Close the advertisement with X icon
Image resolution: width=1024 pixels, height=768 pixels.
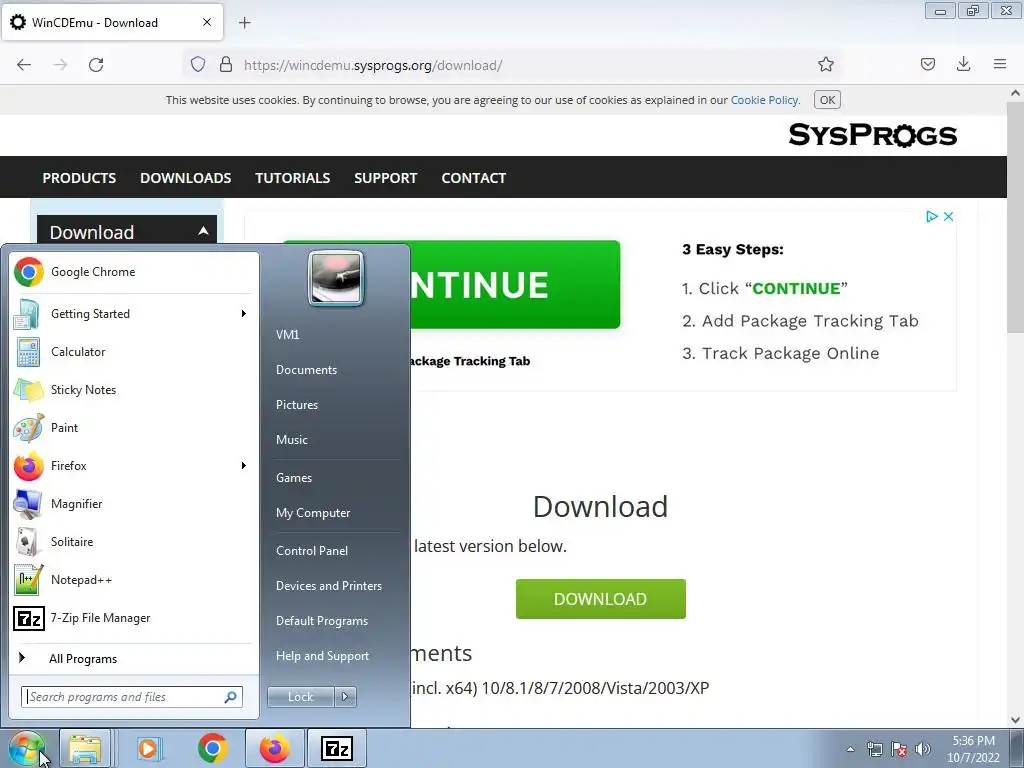click(x=948, y=216)
